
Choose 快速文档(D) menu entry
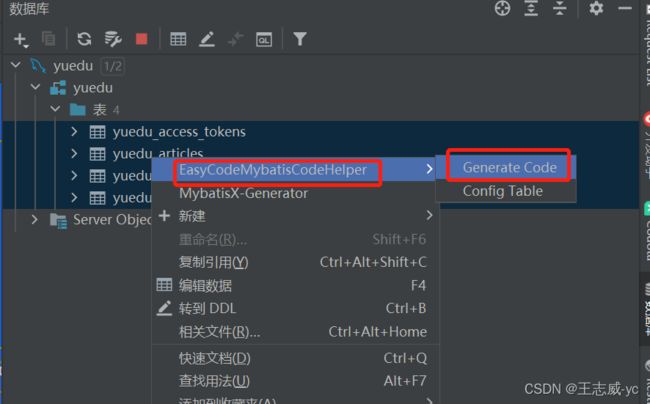click(294, 358)
